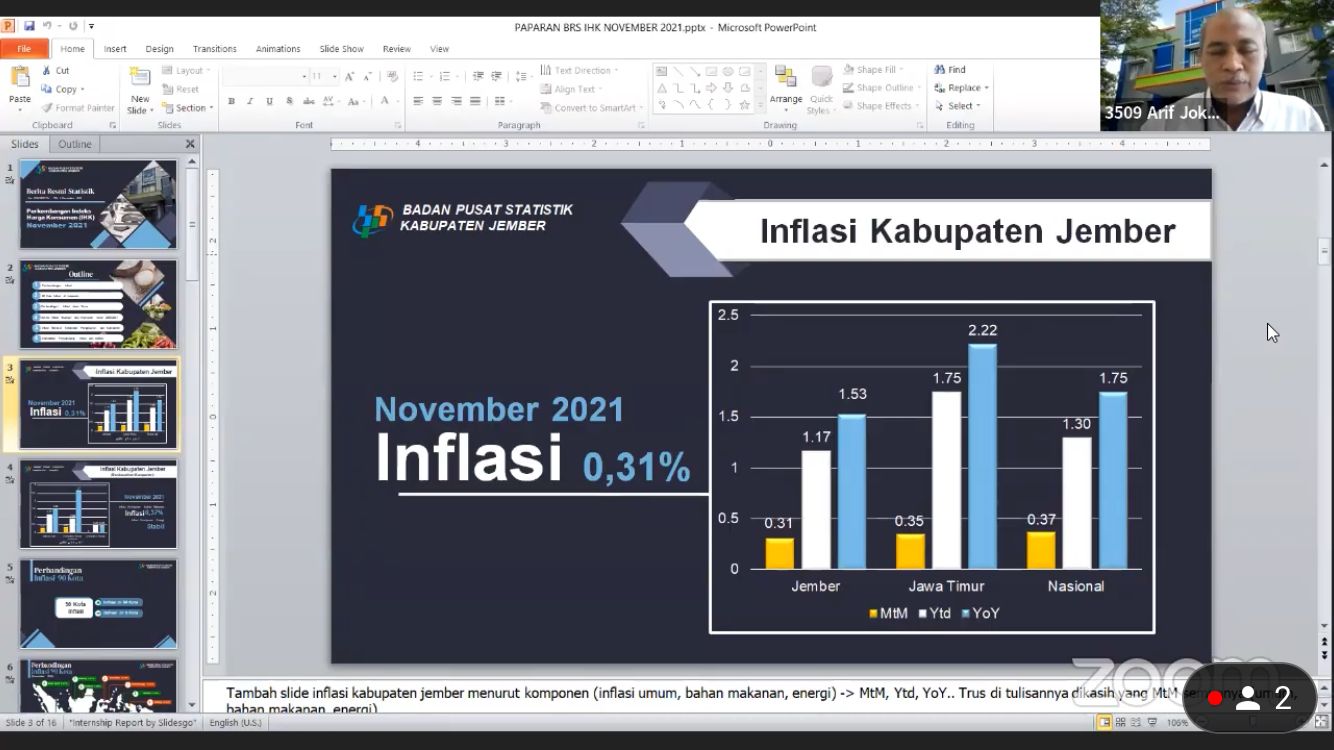Toggle Bold formatting
Viewport: 1334px width, 750px height.
pyautogui.click(x=231, y=101)
